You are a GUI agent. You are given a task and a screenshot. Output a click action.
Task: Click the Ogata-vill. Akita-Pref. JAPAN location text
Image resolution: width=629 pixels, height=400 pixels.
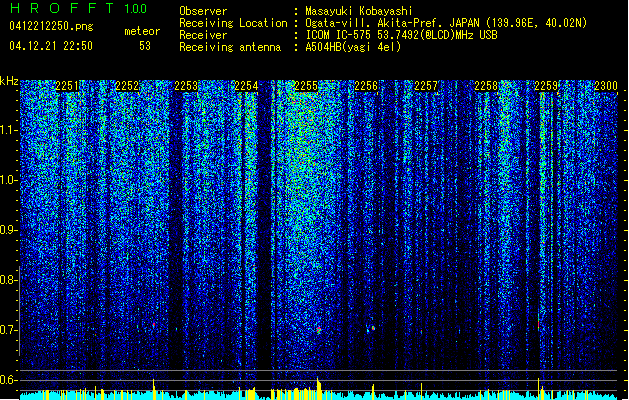point(446,23)
